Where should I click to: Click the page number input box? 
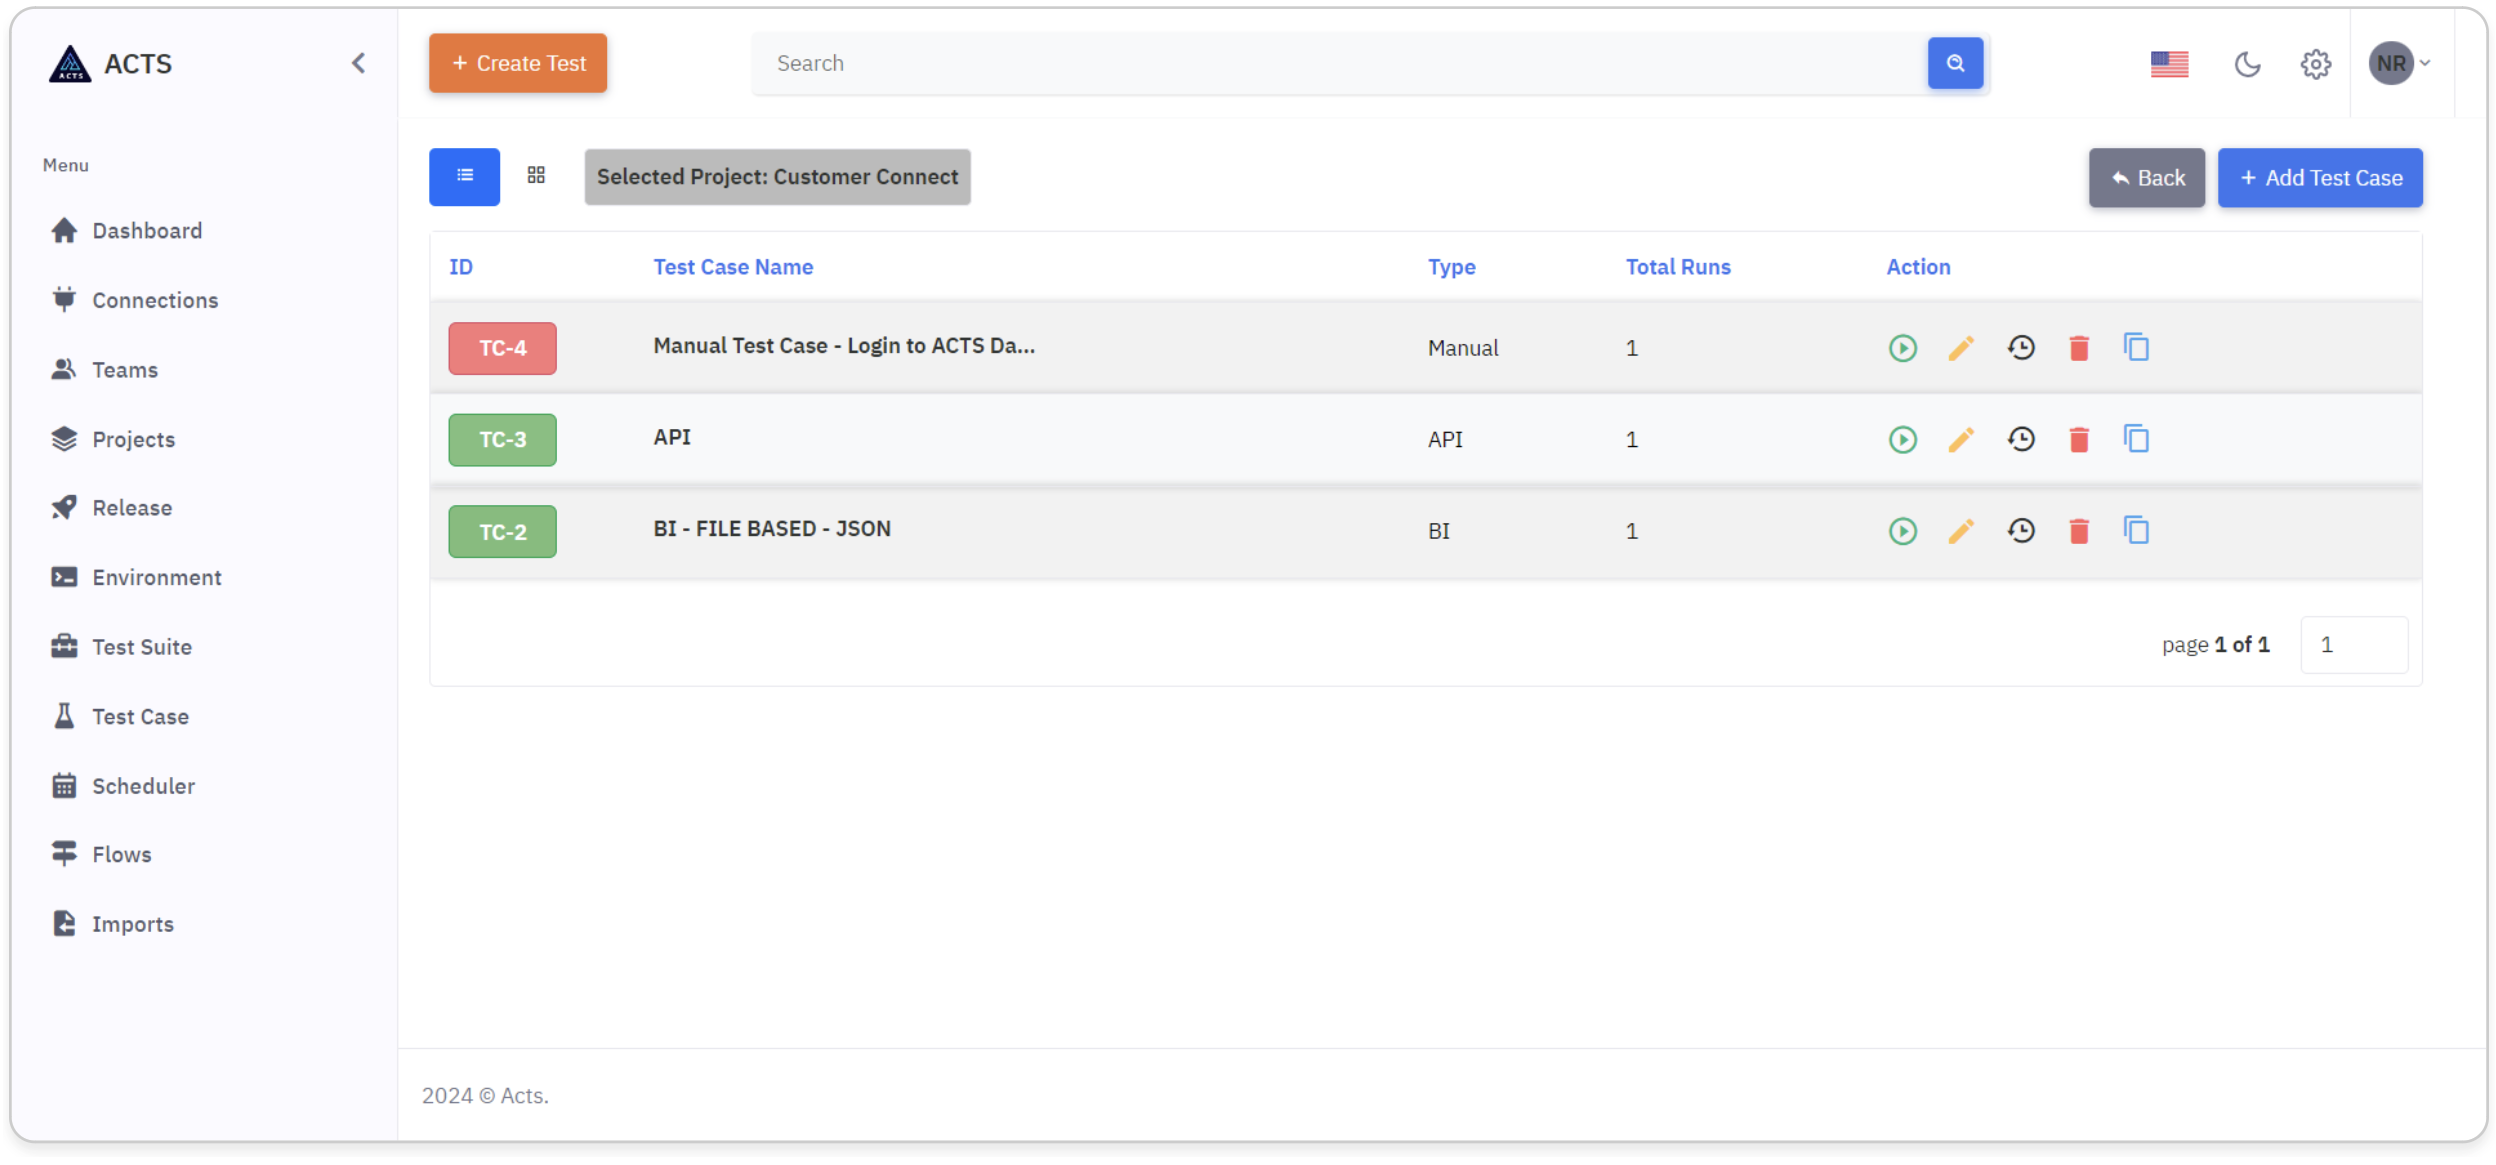click(2353, 645)
